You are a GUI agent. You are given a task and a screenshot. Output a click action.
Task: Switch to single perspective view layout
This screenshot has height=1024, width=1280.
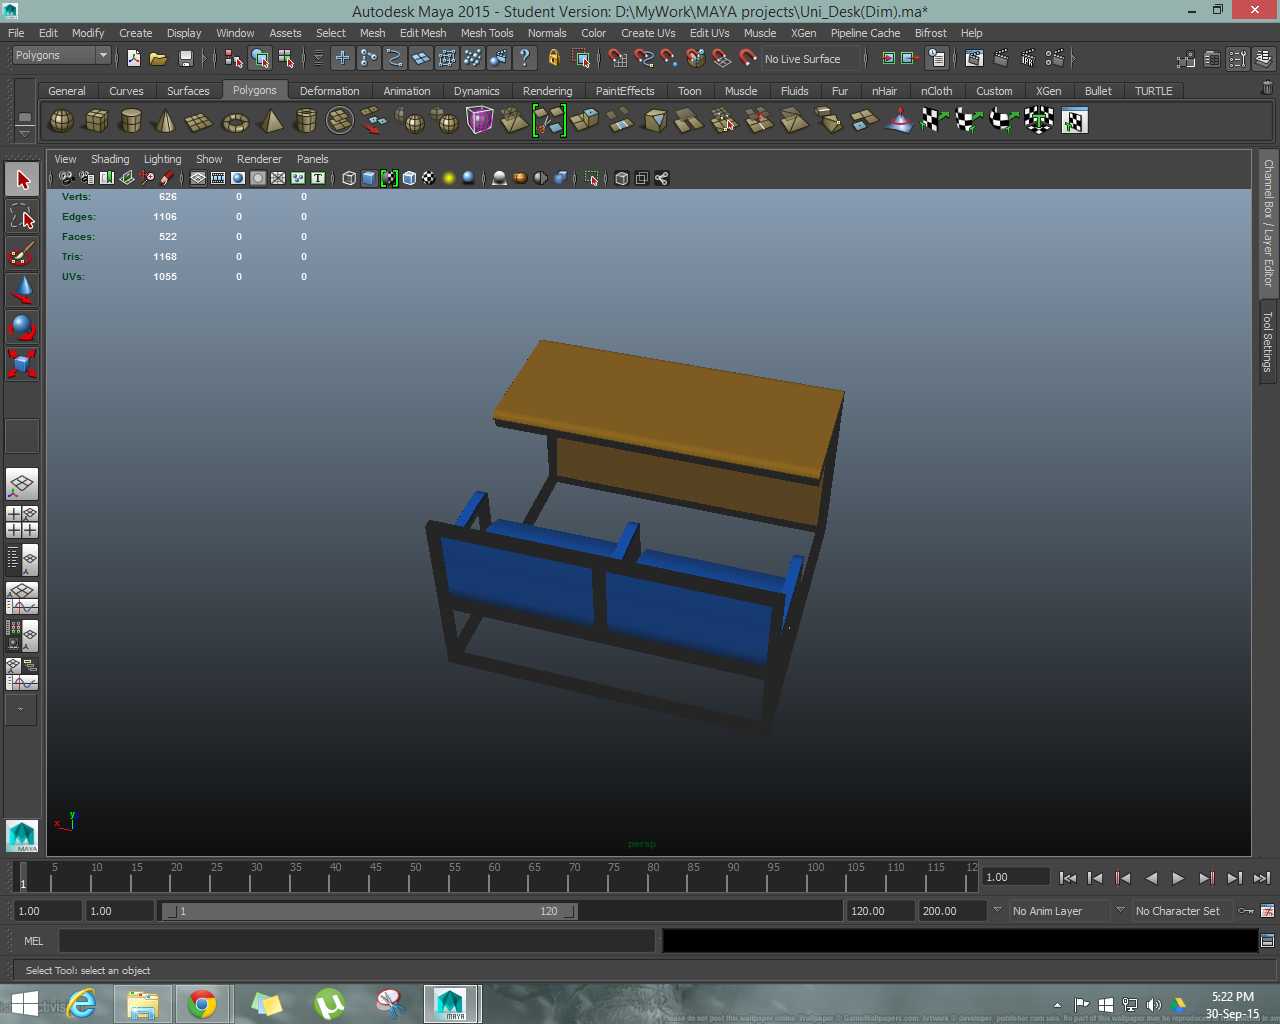pos(22,485)
